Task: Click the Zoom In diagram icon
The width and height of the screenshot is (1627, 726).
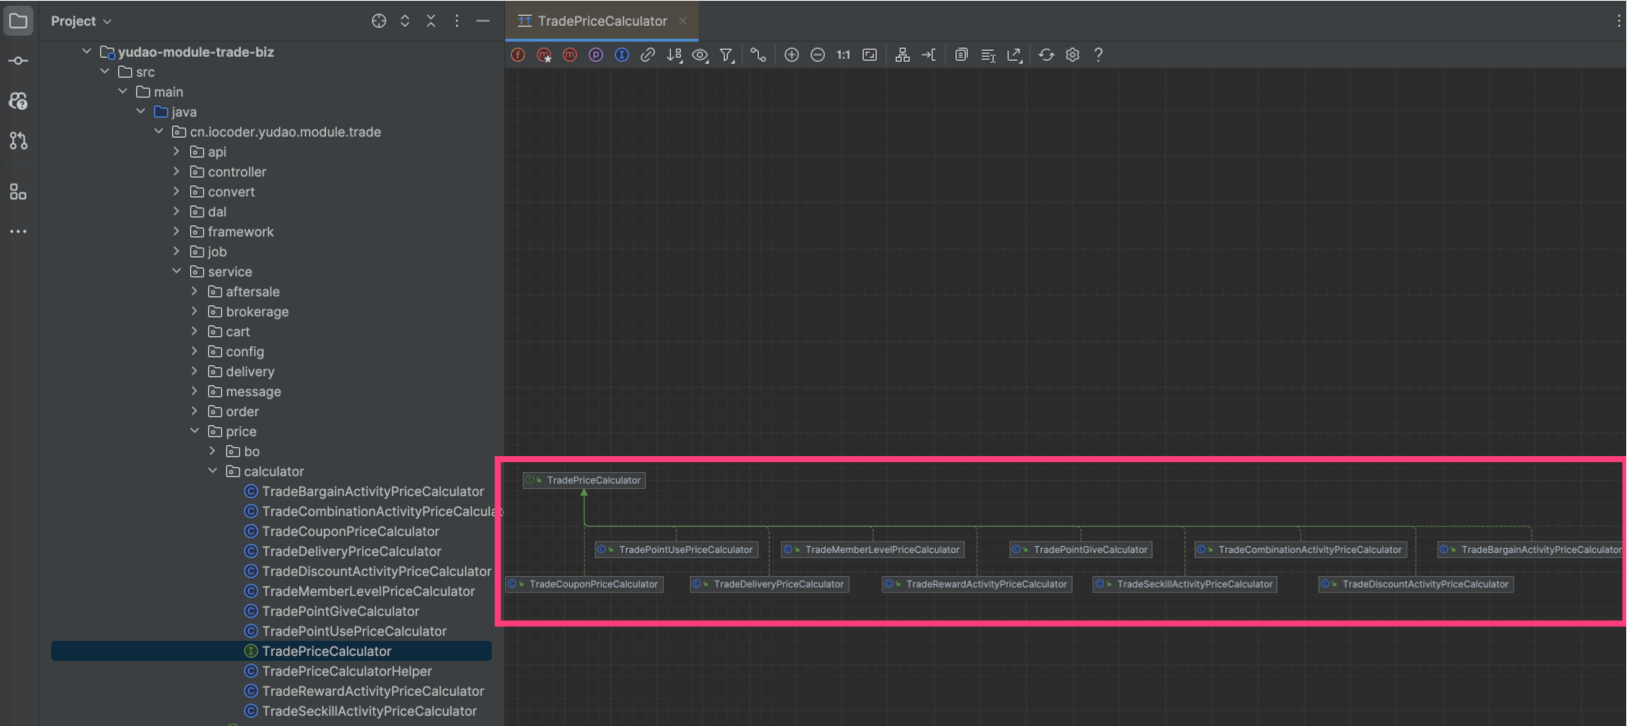Action: coord(791,55)
